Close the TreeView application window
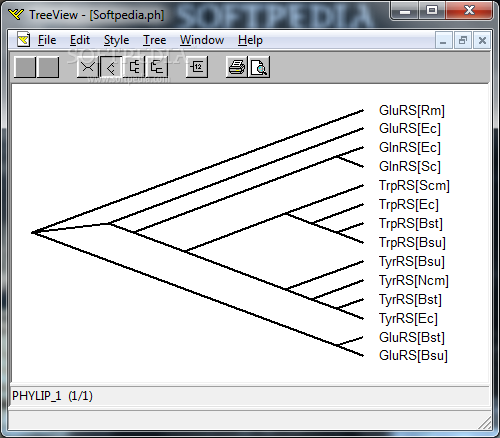The height and width of the screenshot is (438, 500). click(469, 10)
